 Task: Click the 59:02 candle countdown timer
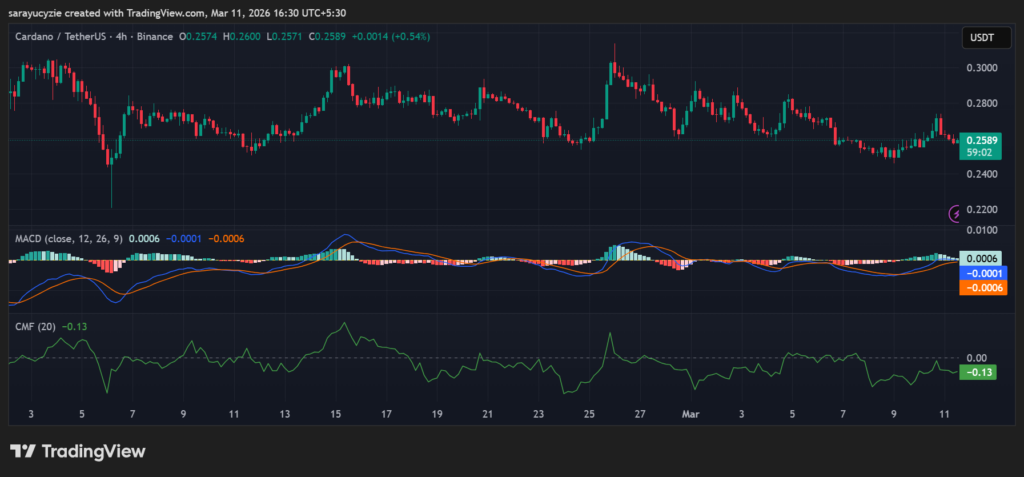point(977,152)
